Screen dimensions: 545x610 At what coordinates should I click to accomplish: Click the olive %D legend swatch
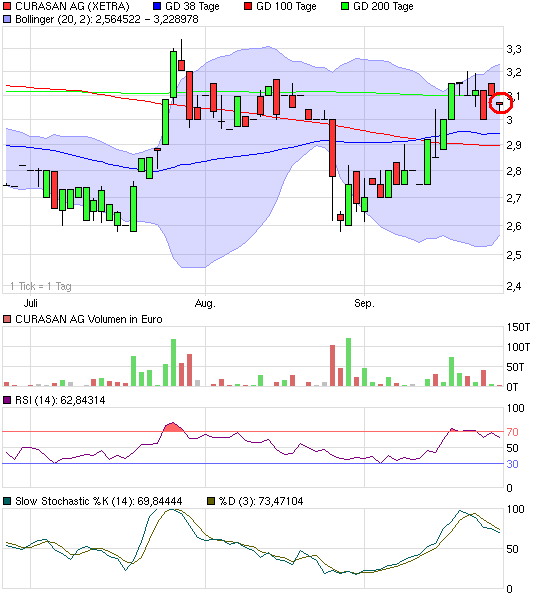tap(211, 501)
